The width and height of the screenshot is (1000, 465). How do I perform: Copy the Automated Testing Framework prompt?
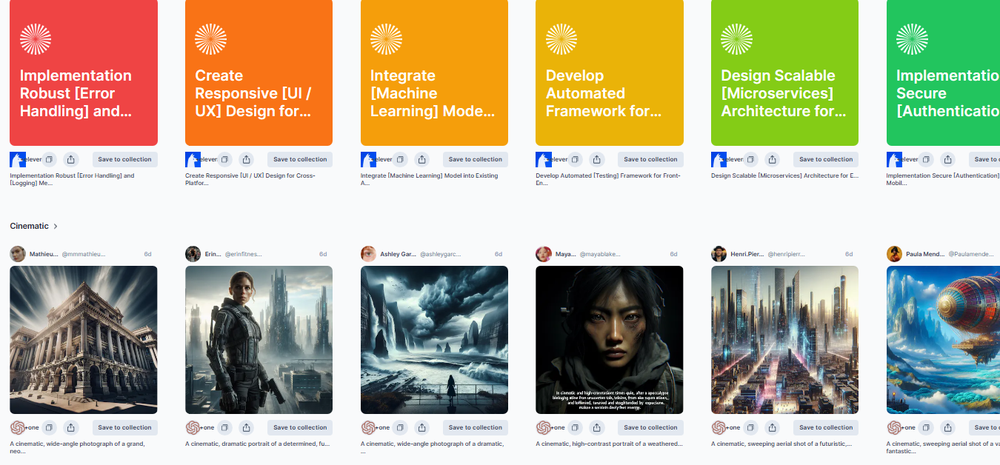point(575,159)
